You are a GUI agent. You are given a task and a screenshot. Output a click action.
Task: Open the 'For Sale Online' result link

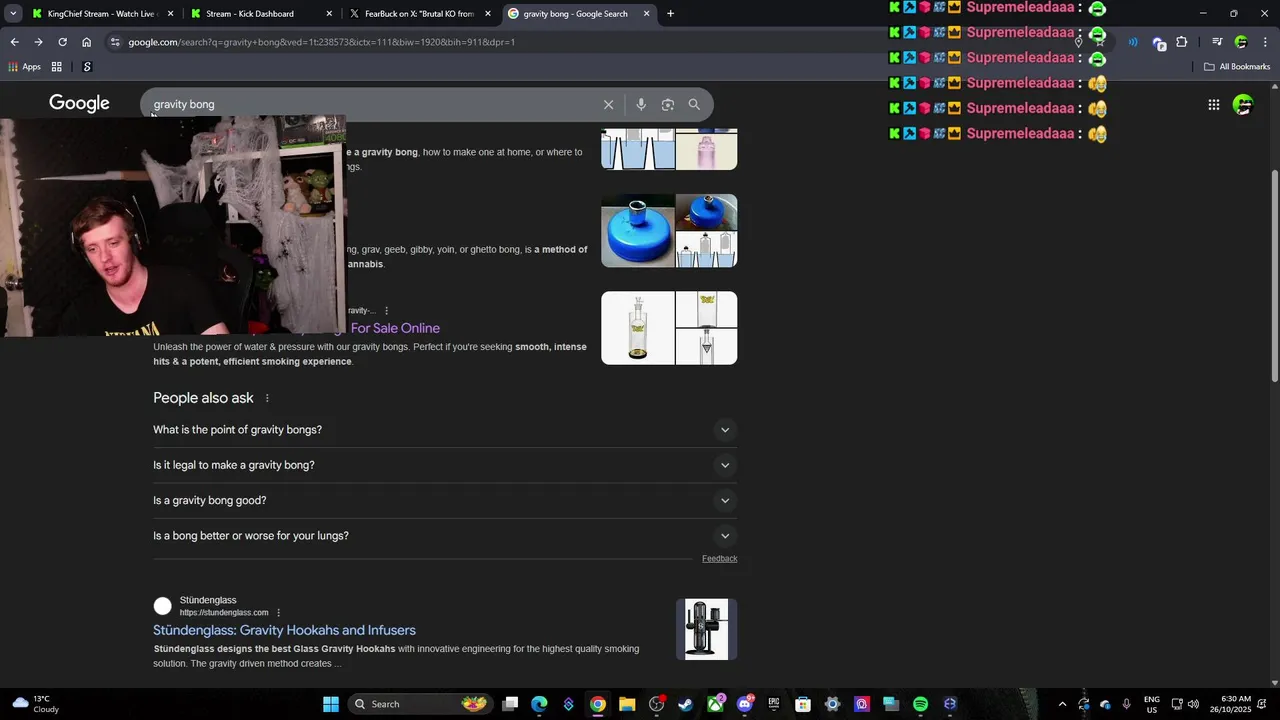tap(395, 328)
